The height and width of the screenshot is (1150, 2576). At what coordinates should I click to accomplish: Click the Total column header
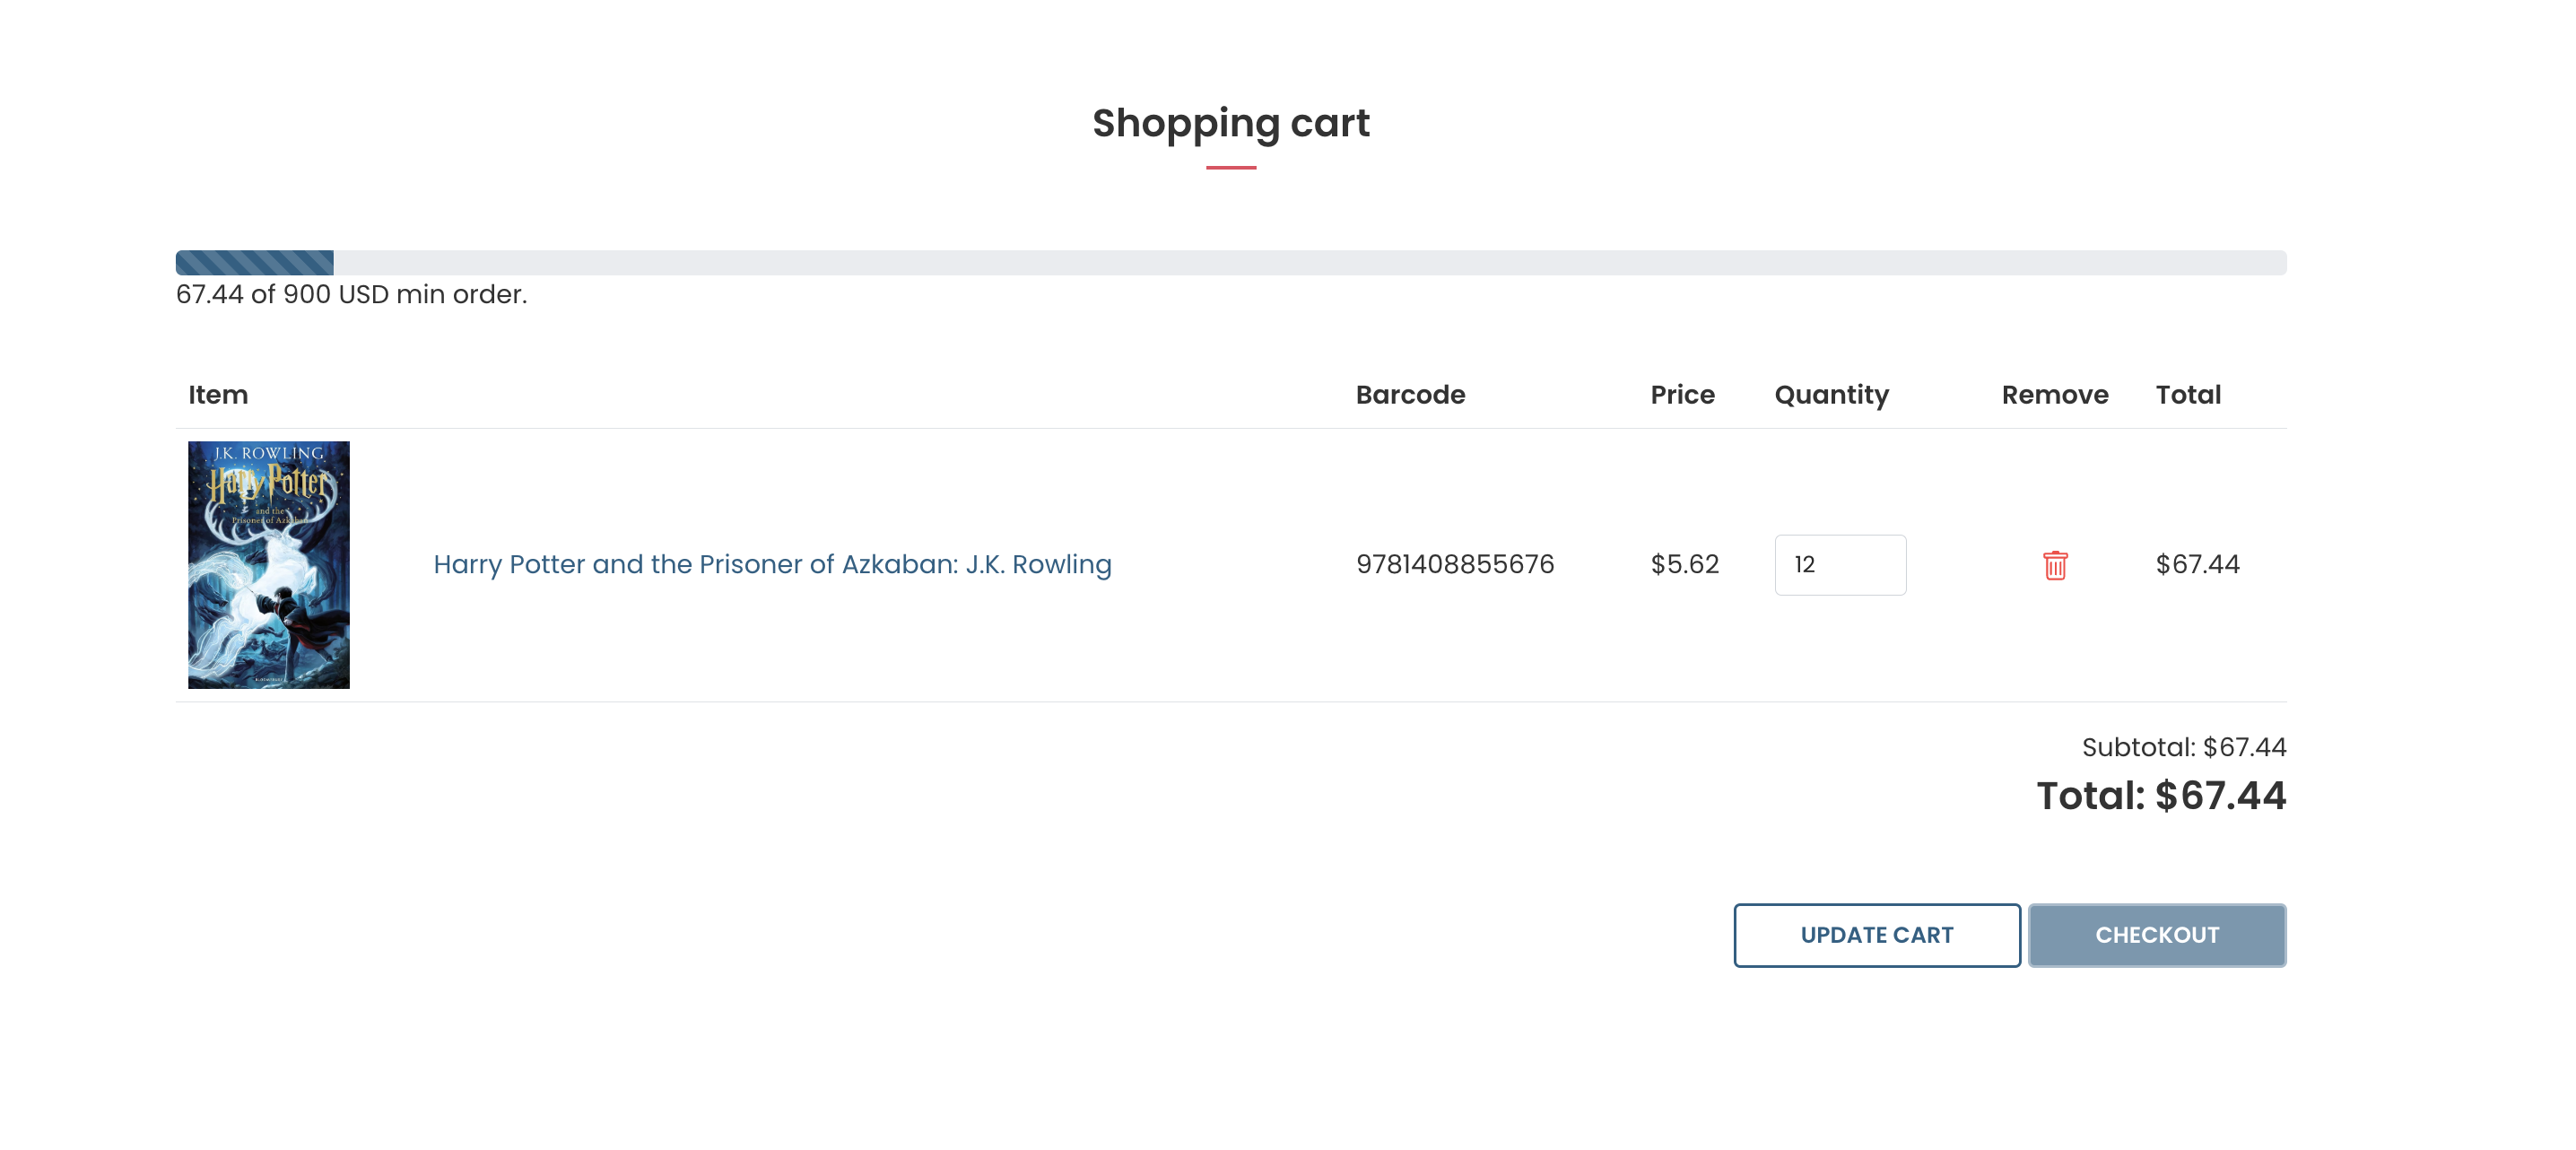point(2188,394)
